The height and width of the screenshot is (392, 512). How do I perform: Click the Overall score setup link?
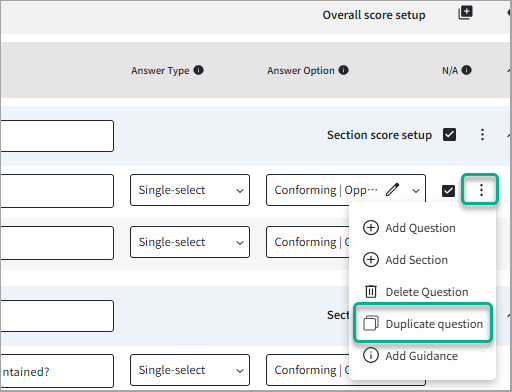374,15
